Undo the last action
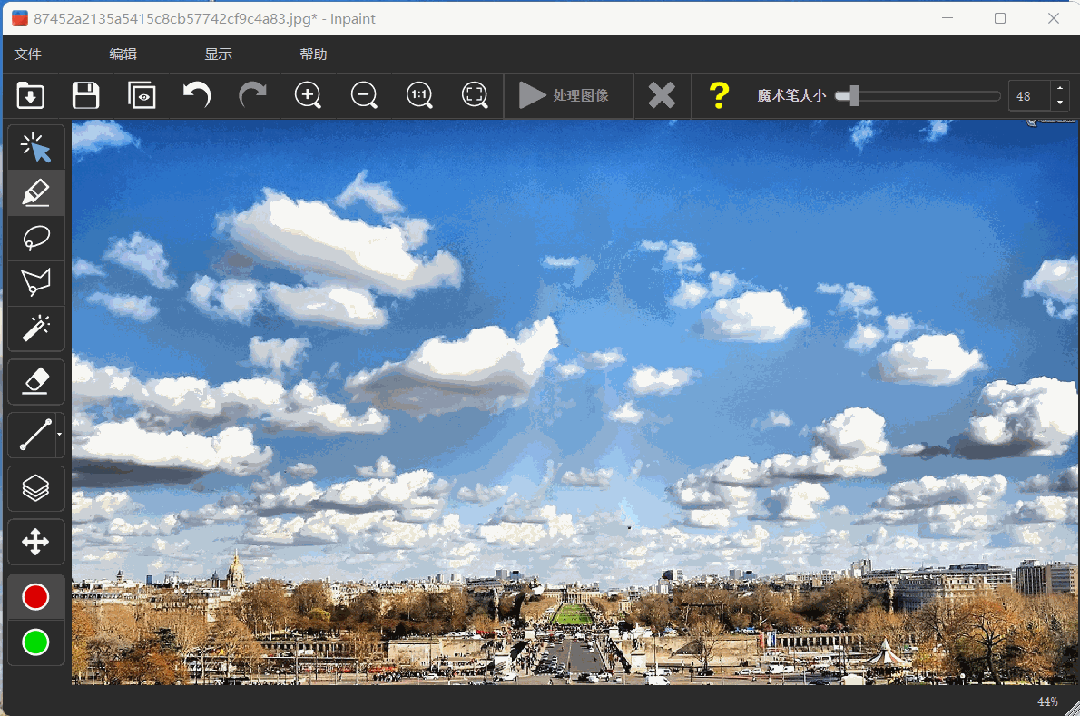 [197, 95]
